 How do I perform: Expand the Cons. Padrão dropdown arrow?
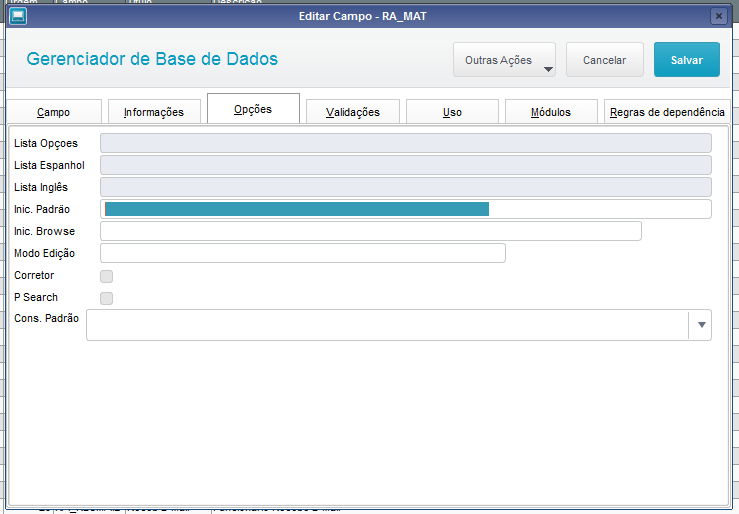point(701,325)
